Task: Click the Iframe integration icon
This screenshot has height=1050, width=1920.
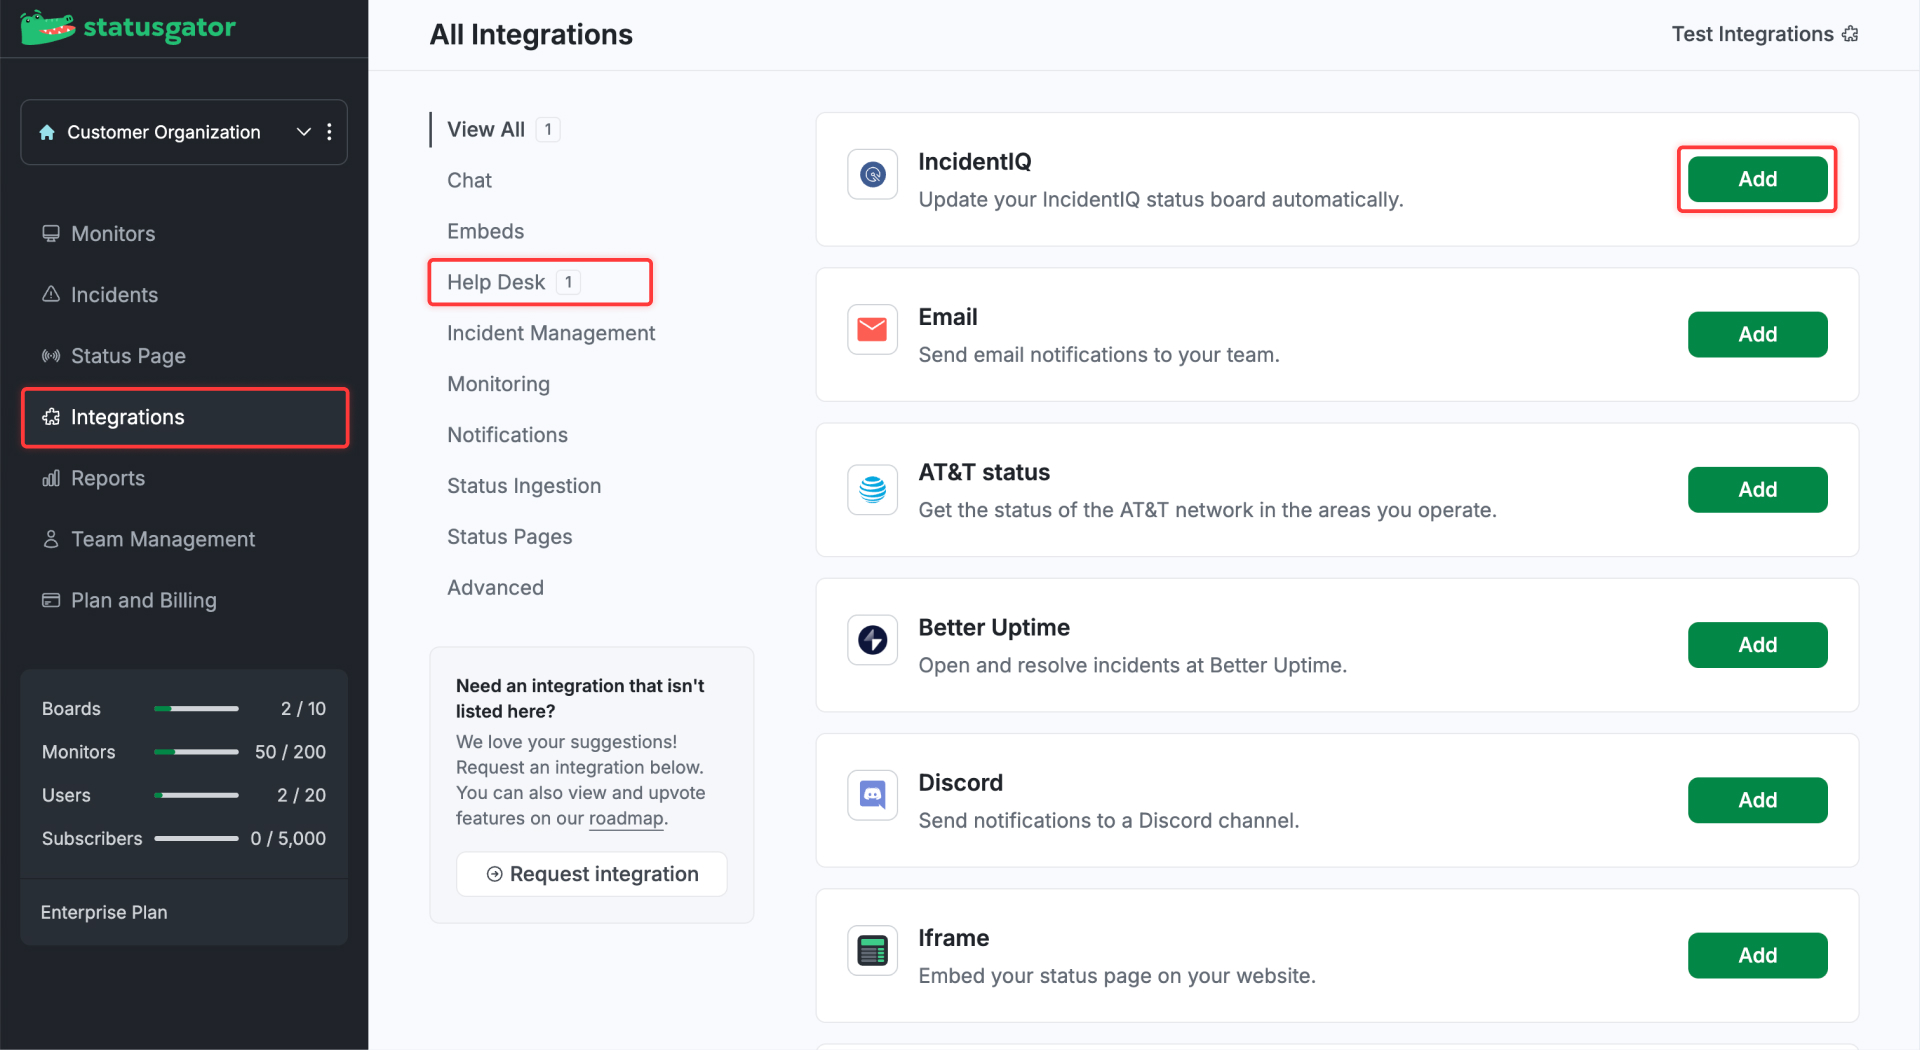Action: coord(872,950)
